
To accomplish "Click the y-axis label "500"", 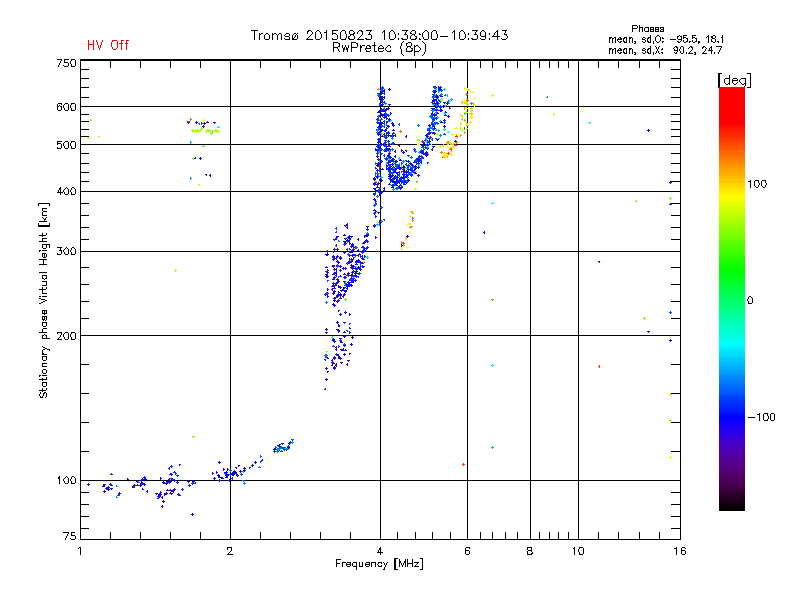I will [x=66, y=145].
